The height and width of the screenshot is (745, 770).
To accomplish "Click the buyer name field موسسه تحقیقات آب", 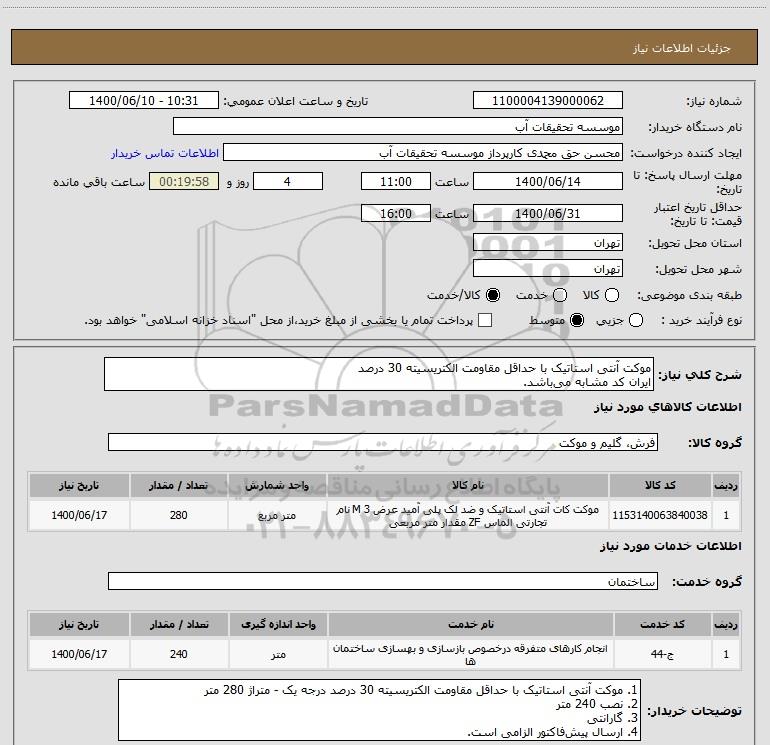I will coord(398,127).
